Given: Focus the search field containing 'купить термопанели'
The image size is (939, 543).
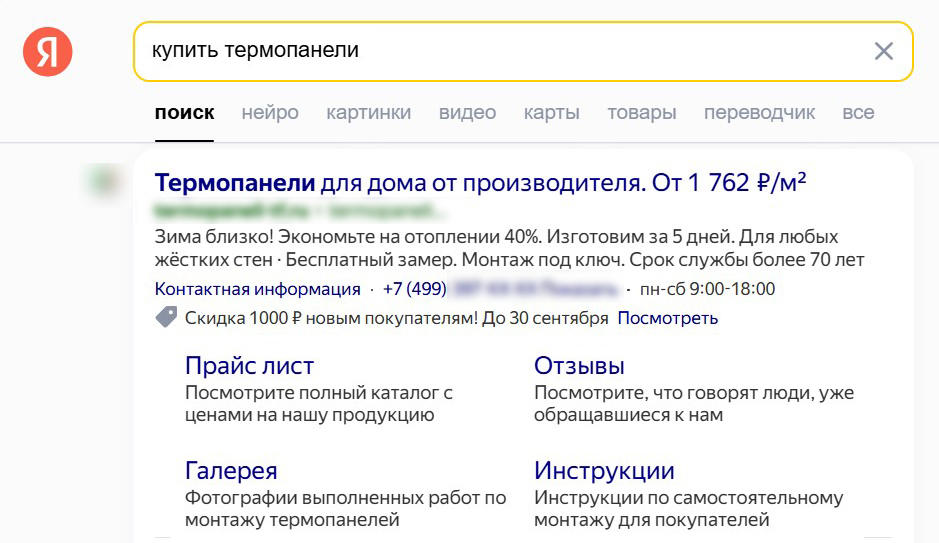Looking at the screenshot, I should (x=500, y=51).
